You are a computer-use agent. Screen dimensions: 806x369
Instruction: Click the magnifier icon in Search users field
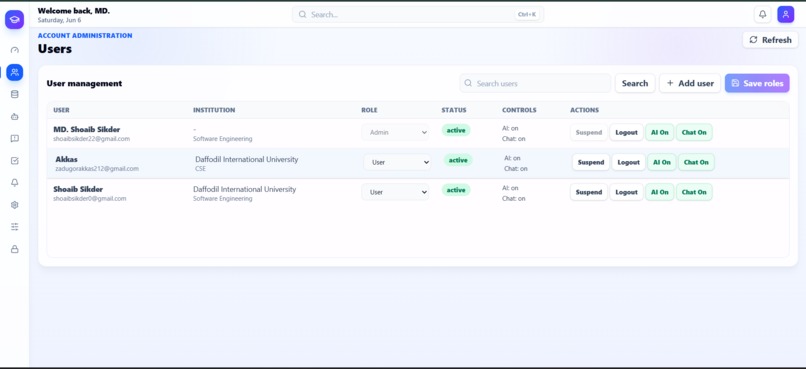(468, 83)
